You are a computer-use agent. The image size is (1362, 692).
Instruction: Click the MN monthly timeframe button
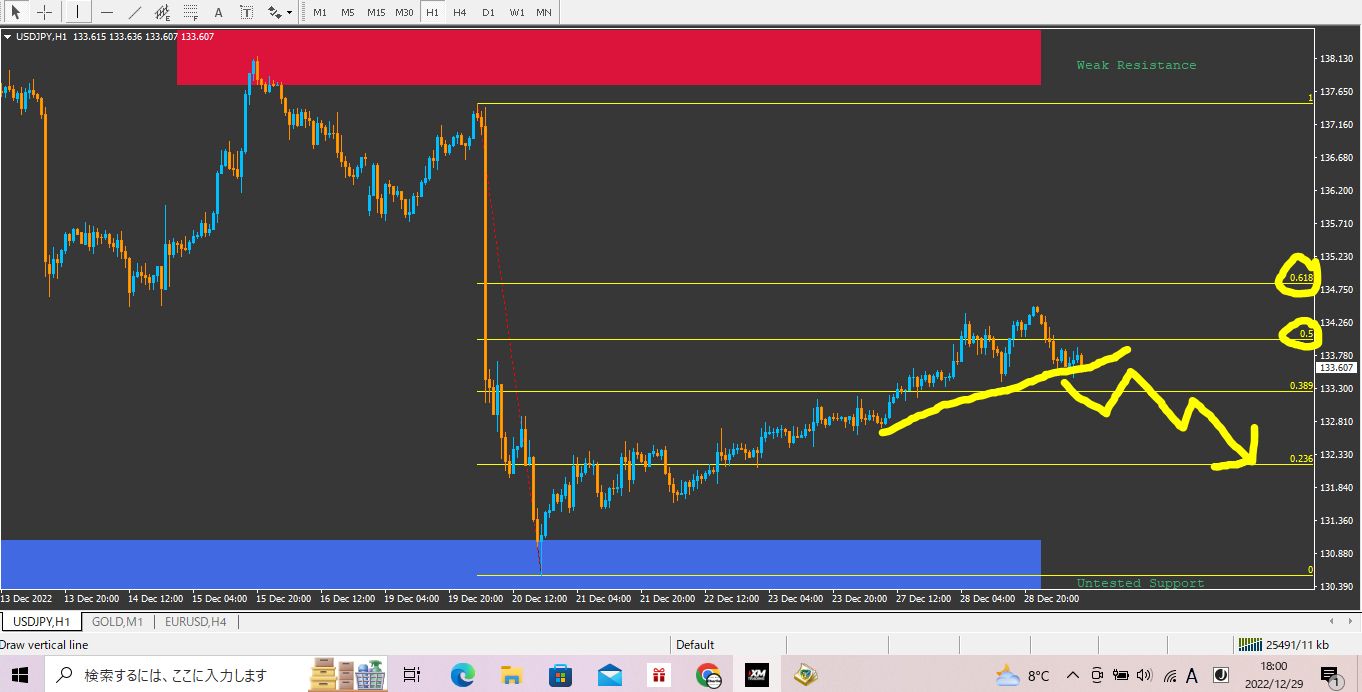pyautogui.click(x=543, y=11)
